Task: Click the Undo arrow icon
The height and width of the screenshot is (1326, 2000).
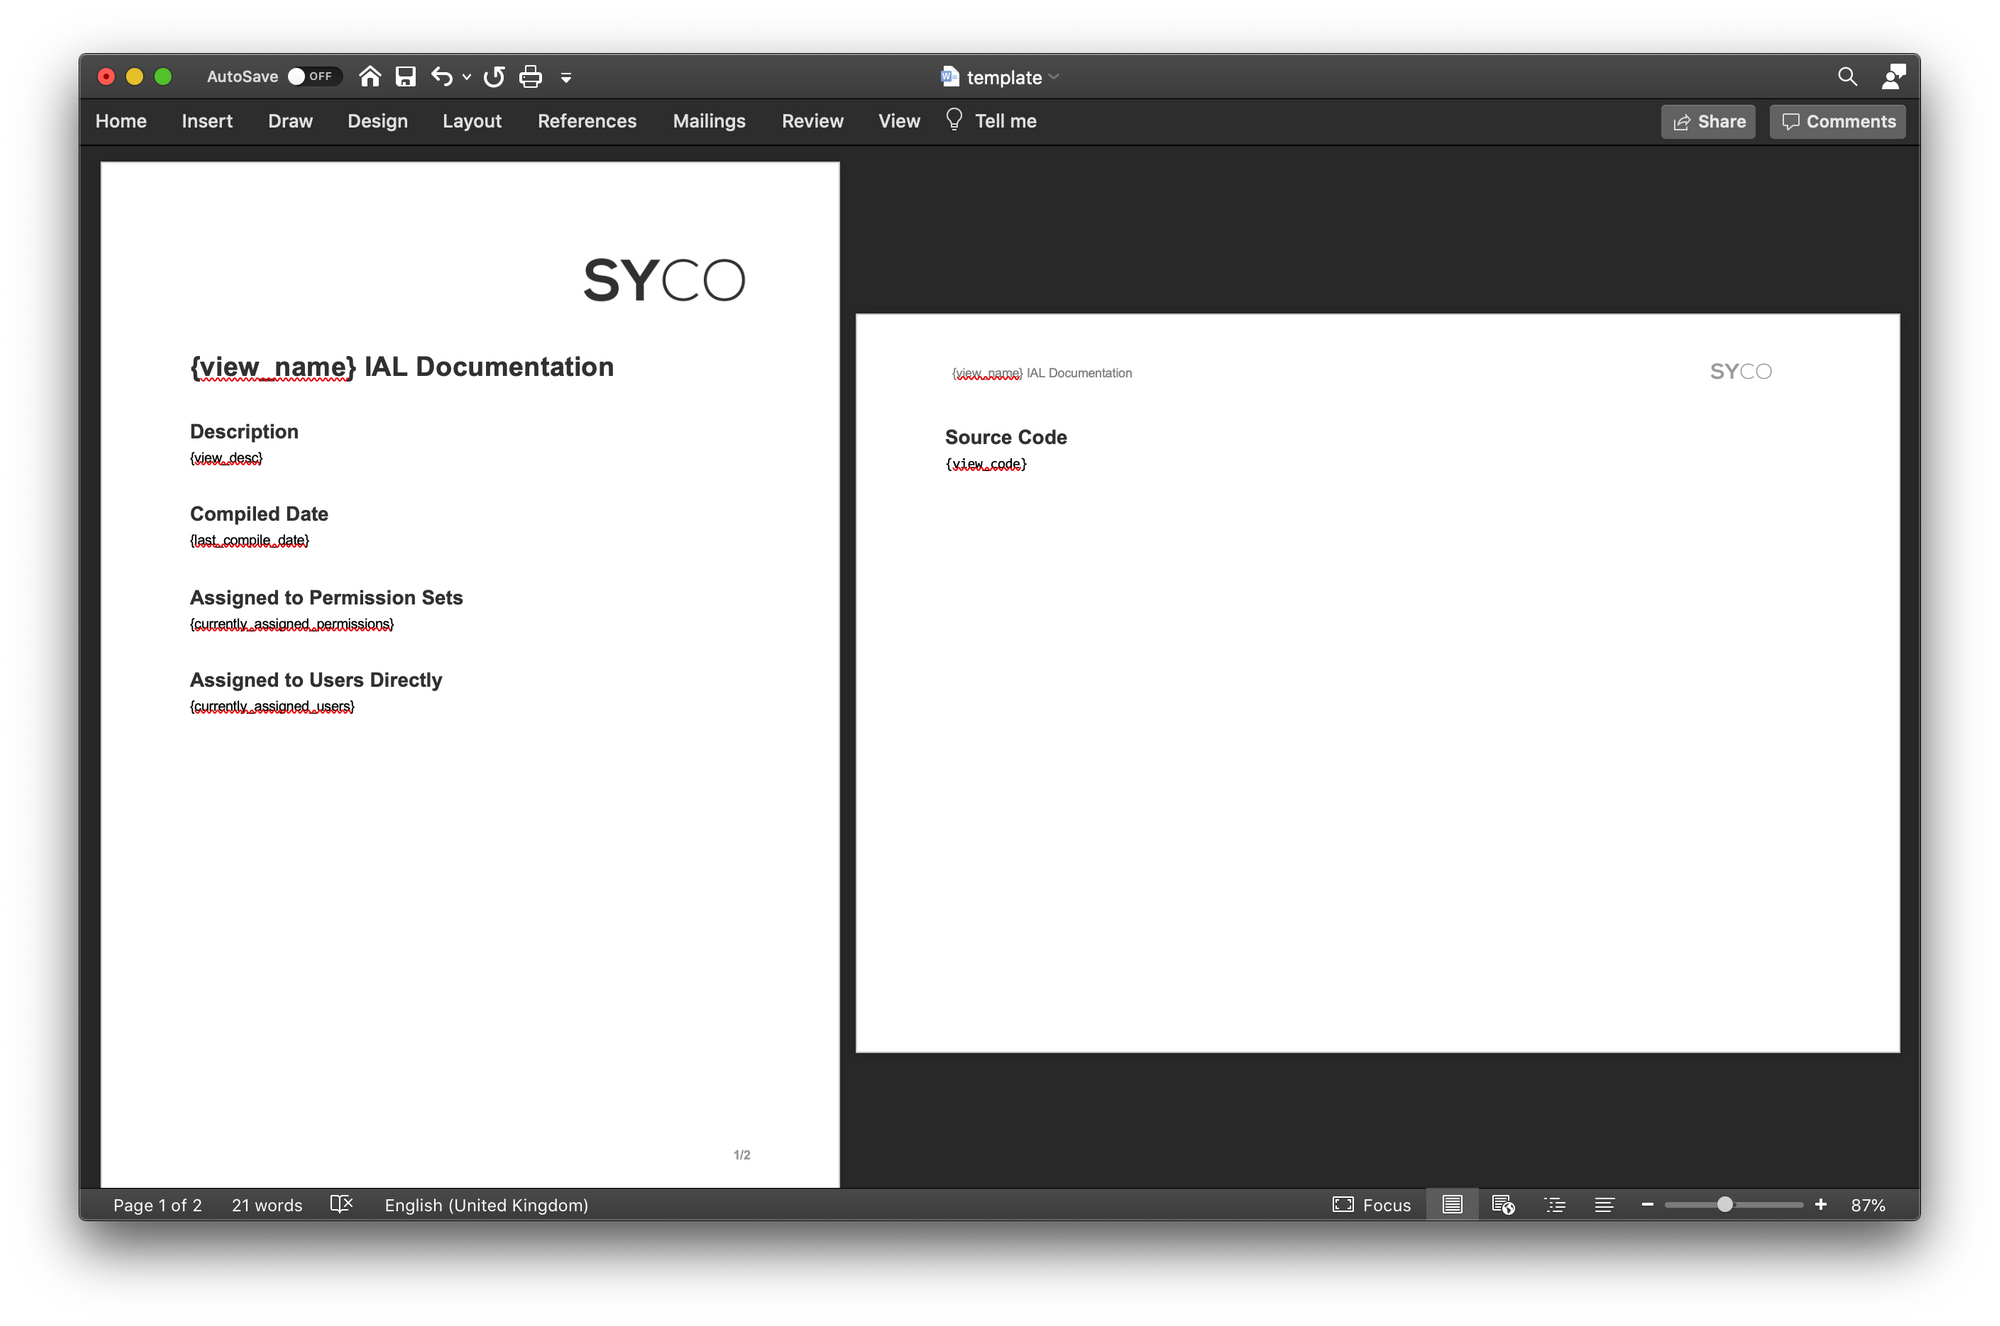Action: (x=442, y=77)
